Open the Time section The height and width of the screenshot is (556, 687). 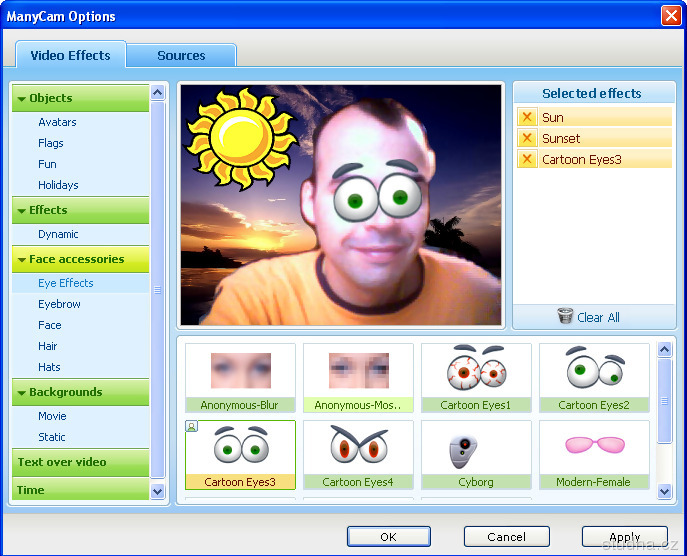pos(81,489)
